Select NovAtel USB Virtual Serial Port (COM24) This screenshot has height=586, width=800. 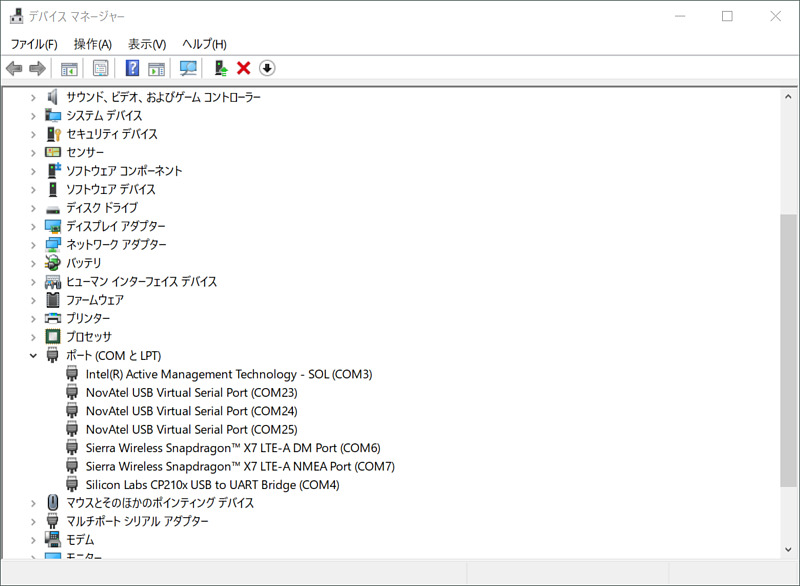191,411
